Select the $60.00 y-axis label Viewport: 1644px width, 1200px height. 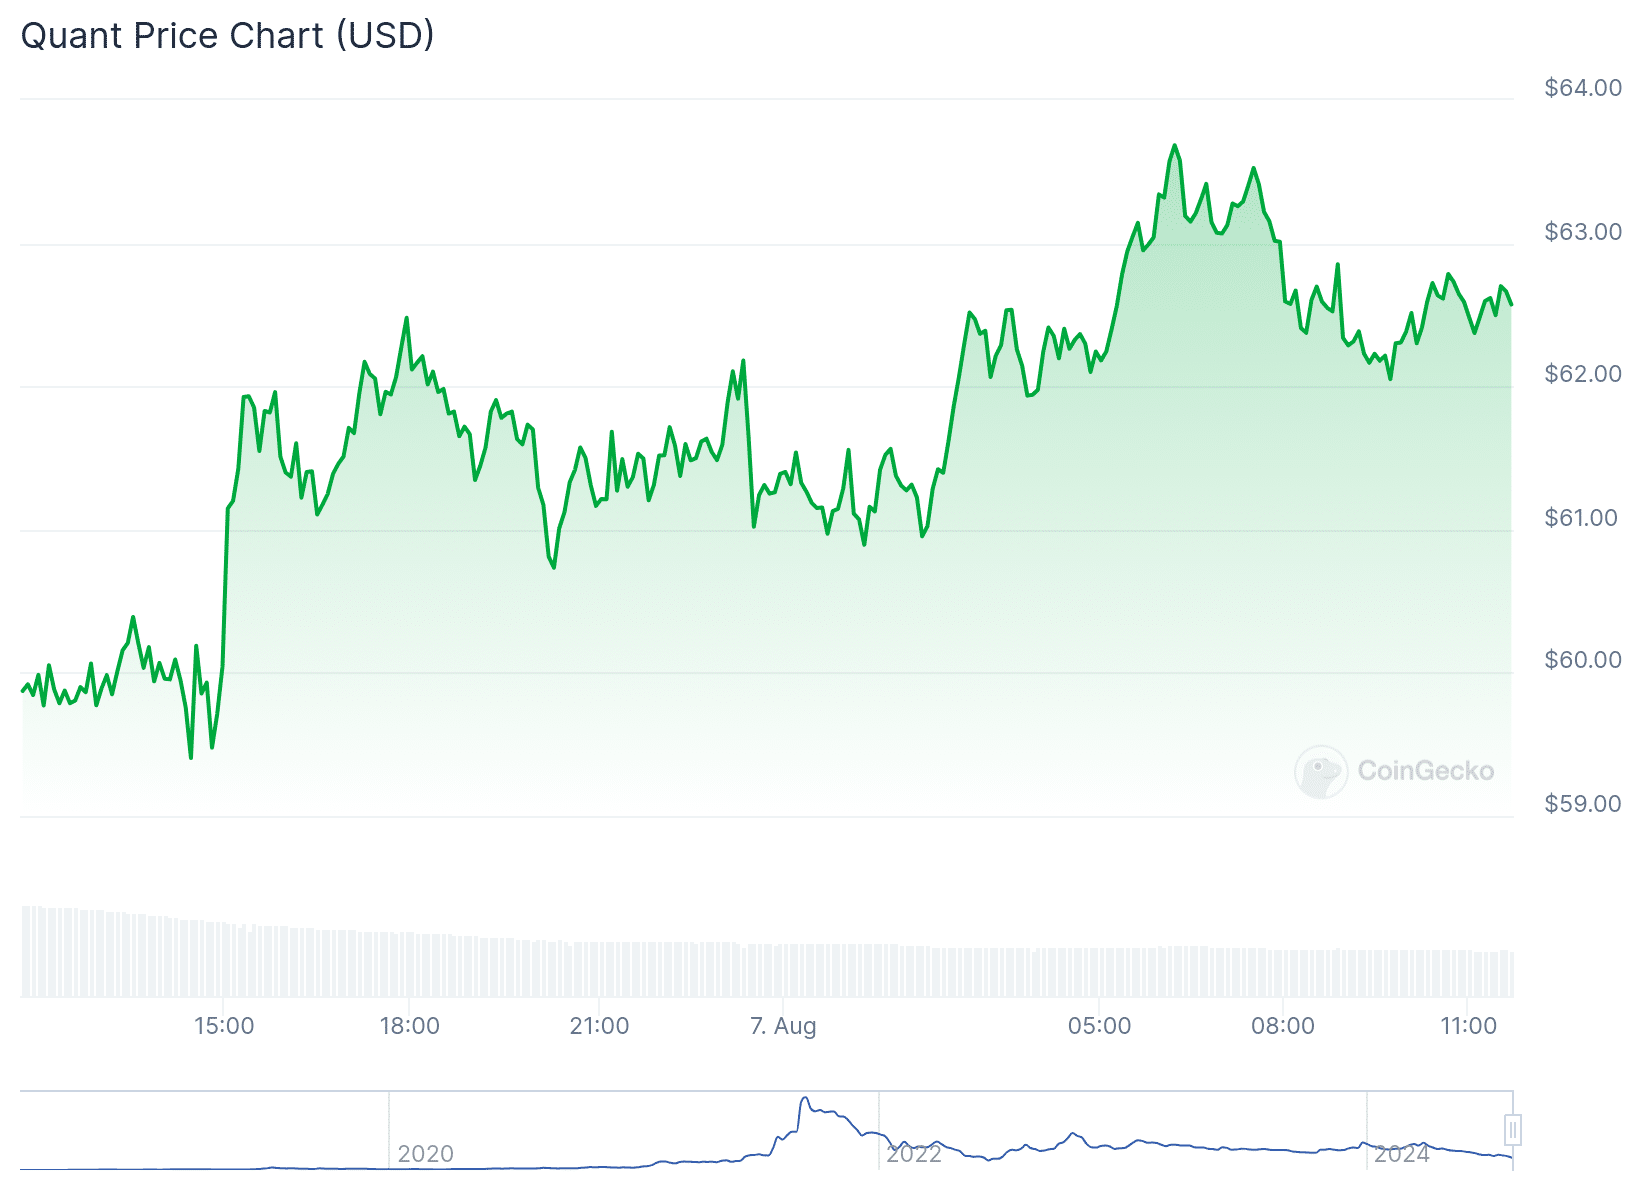tap(1583, 660)
